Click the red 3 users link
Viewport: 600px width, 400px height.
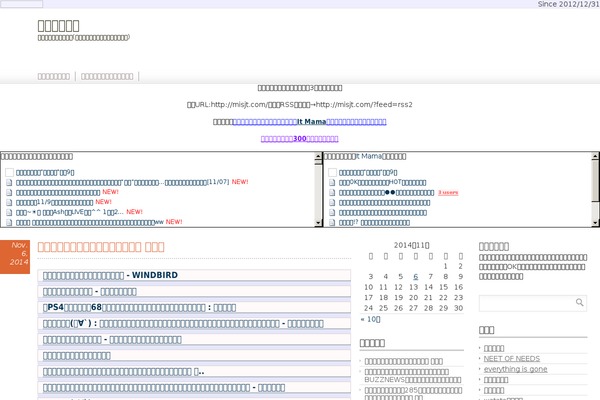pyautogui.click(x=448, y=193)
